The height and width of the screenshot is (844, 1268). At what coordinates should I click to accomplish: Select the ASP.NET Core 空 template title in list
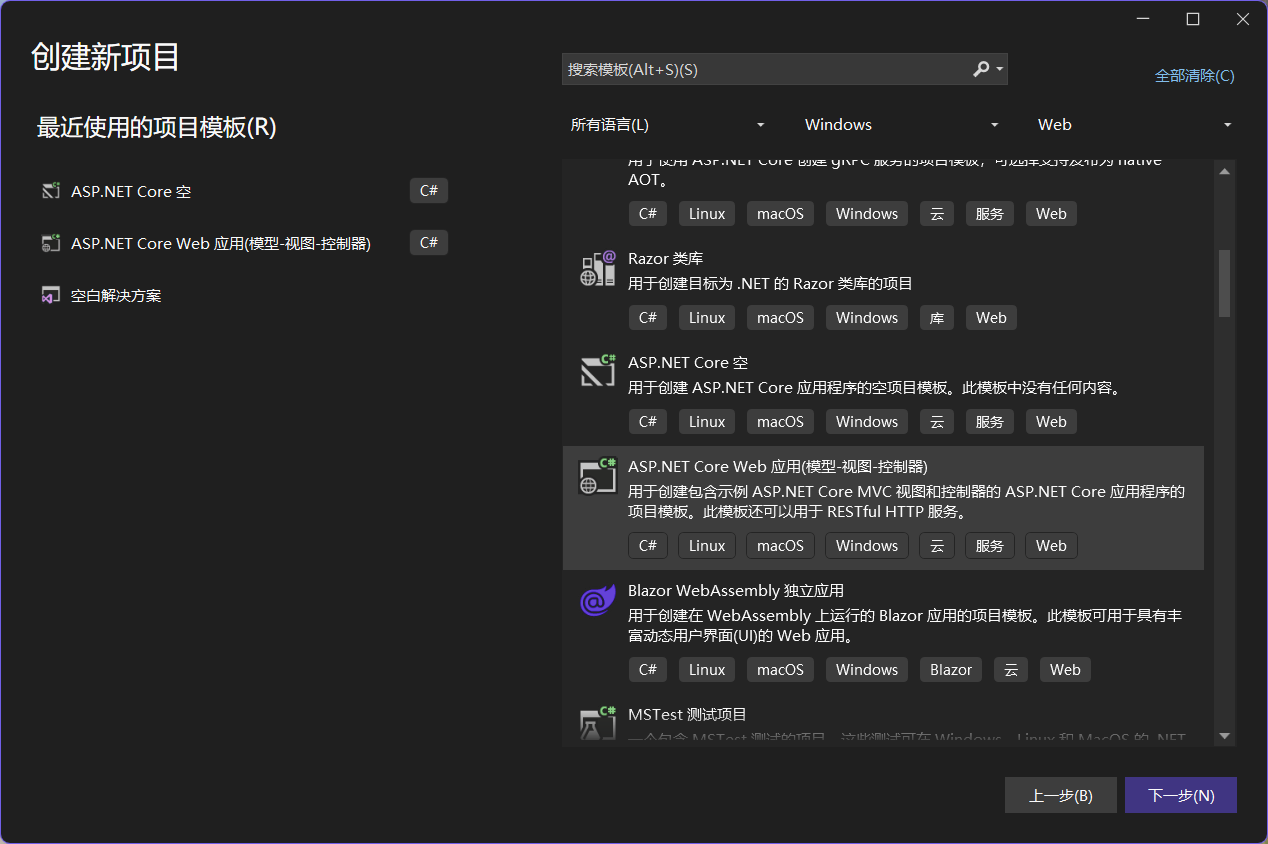688,362
